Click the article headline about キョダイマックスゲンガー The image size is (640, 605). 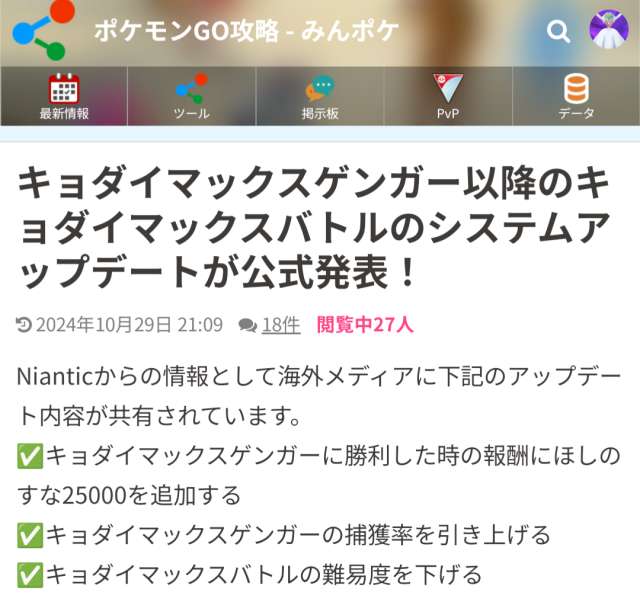[x=314, y=227]
